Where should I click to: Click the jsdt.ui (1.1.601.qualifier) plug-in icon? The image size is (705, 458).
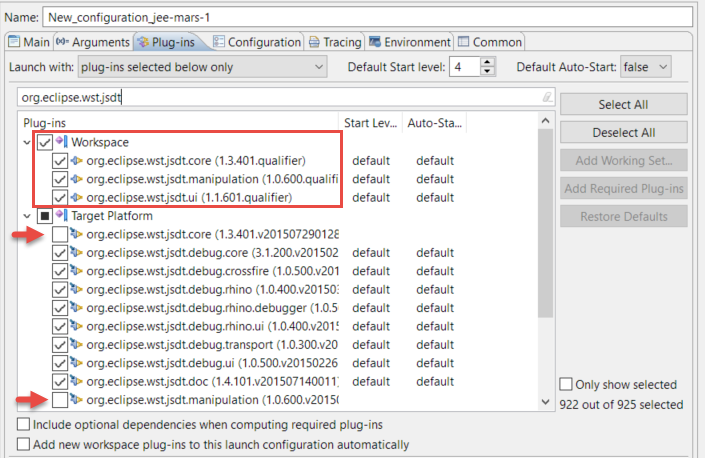click(77, 197)
